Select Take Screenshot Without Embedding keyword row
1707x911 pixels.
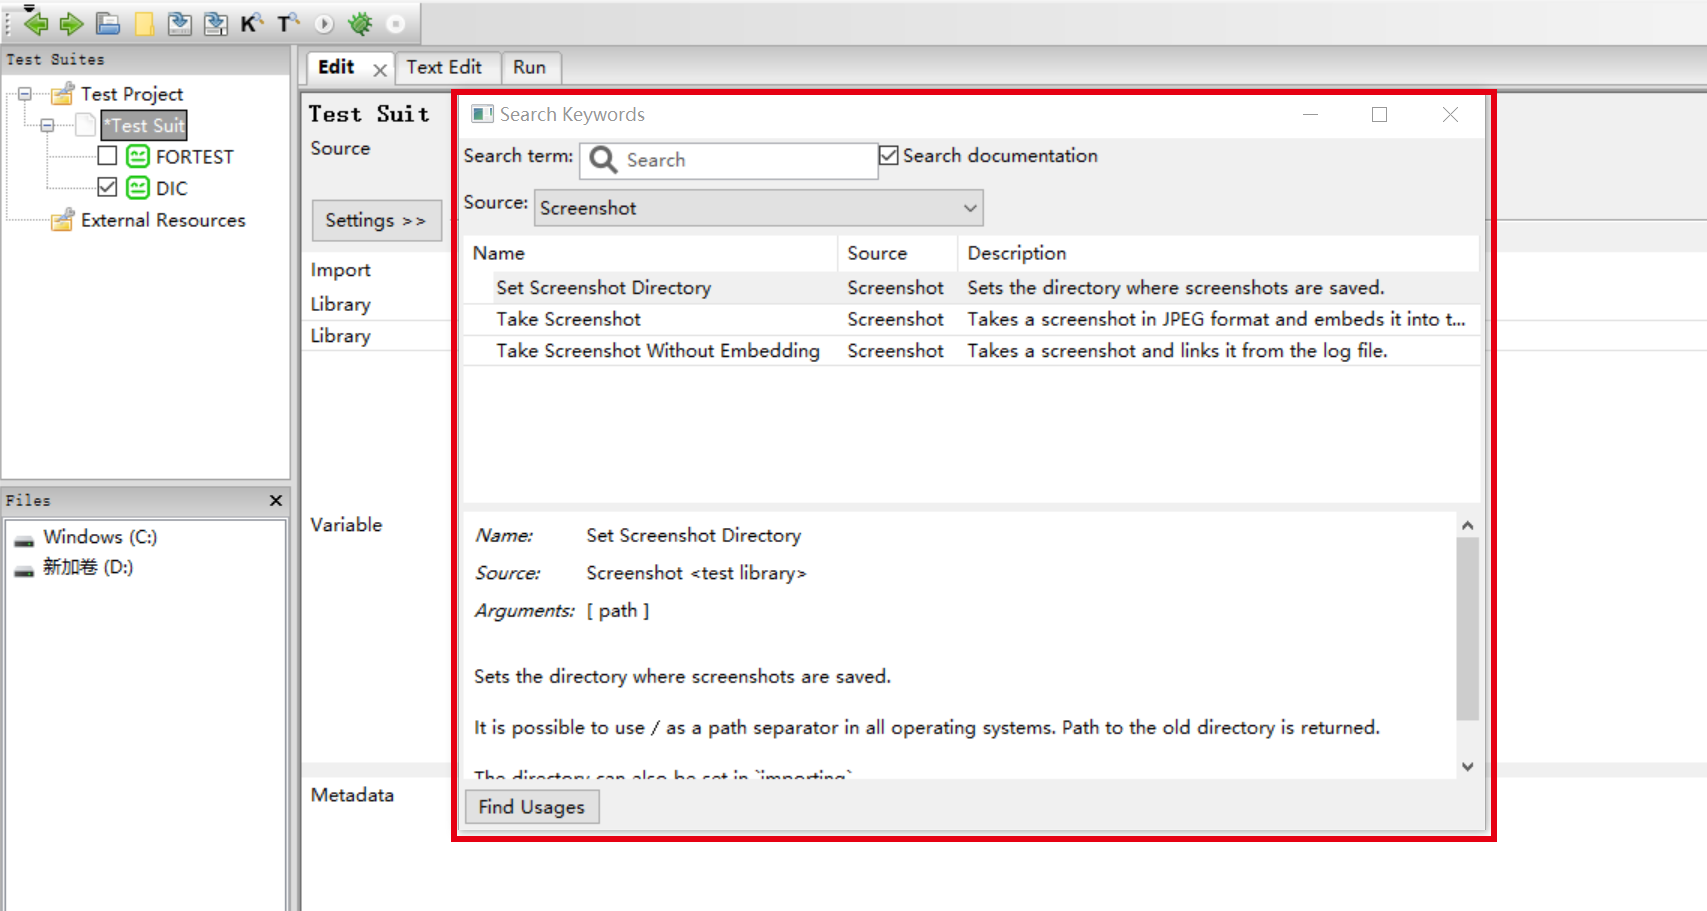pos(972,351)
